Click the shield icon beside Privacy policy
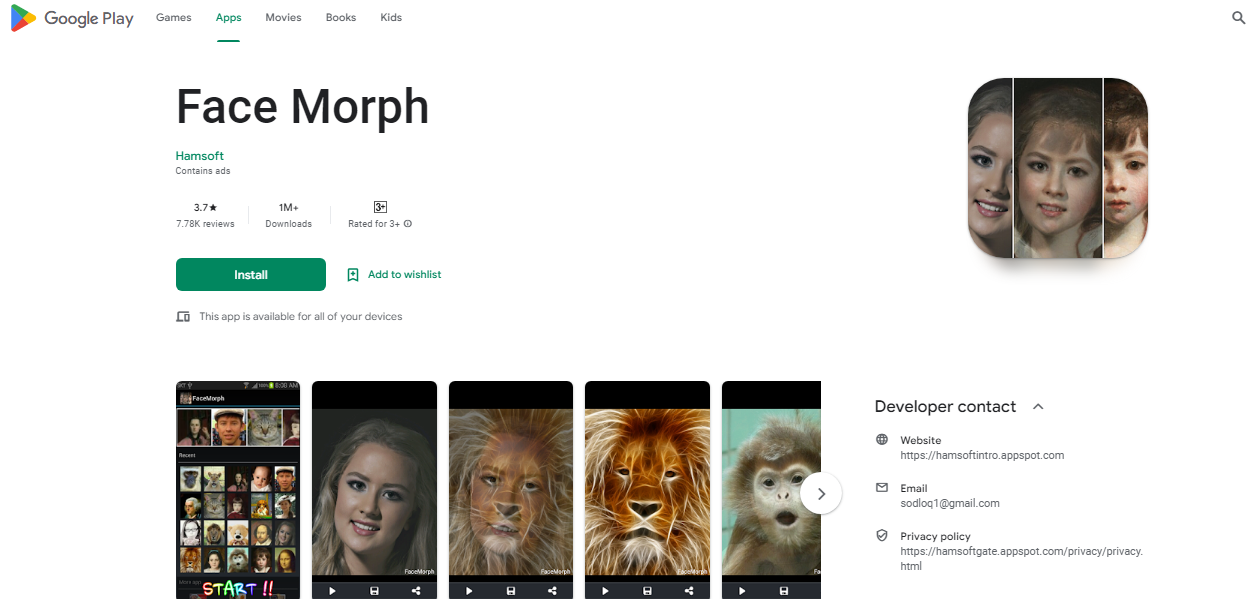The width and height of the screenshot is (1255, 599). coord(881,536)
